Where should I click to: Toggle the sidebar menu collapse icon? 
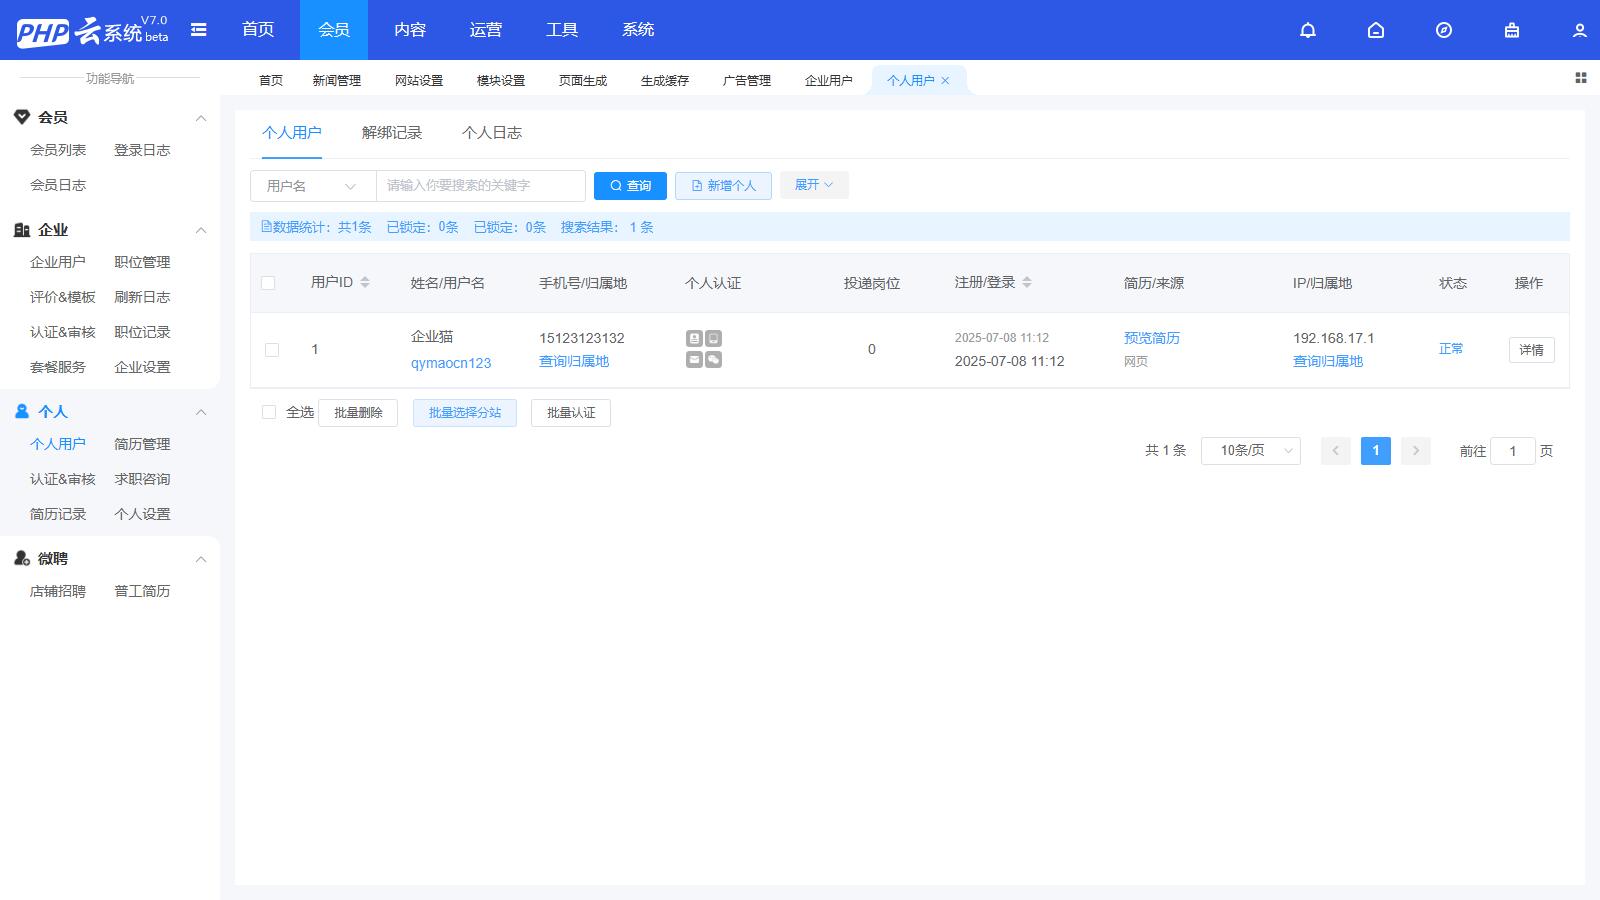[x=199, y=30]
